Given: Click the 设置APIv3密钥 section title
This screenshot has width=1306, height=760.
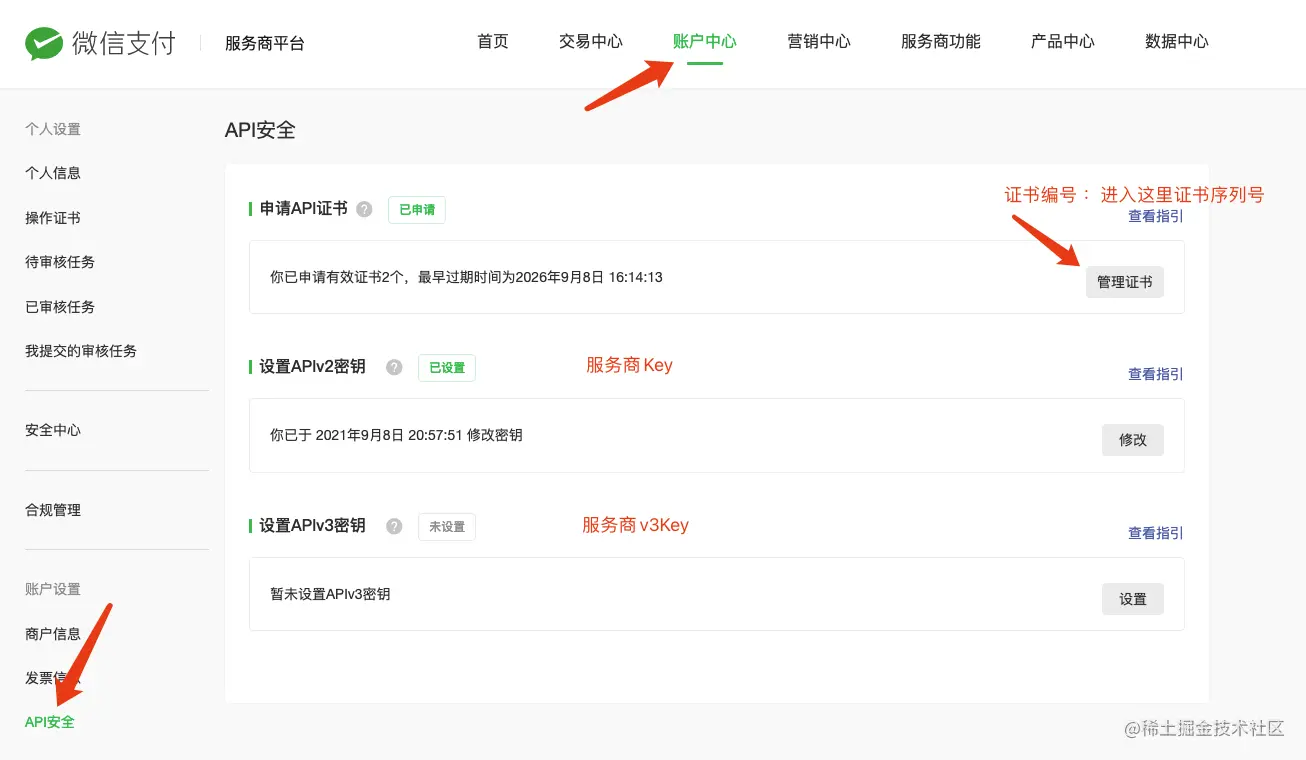Looking at the screenshot, I should coord(312,526).
